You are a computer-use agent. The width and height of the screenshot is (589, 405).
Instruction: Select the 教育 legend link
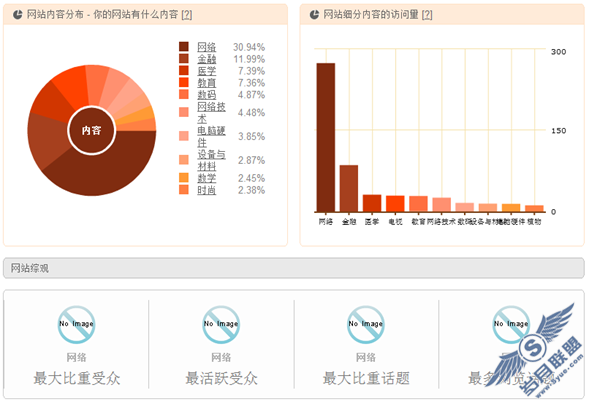[207, 83]
